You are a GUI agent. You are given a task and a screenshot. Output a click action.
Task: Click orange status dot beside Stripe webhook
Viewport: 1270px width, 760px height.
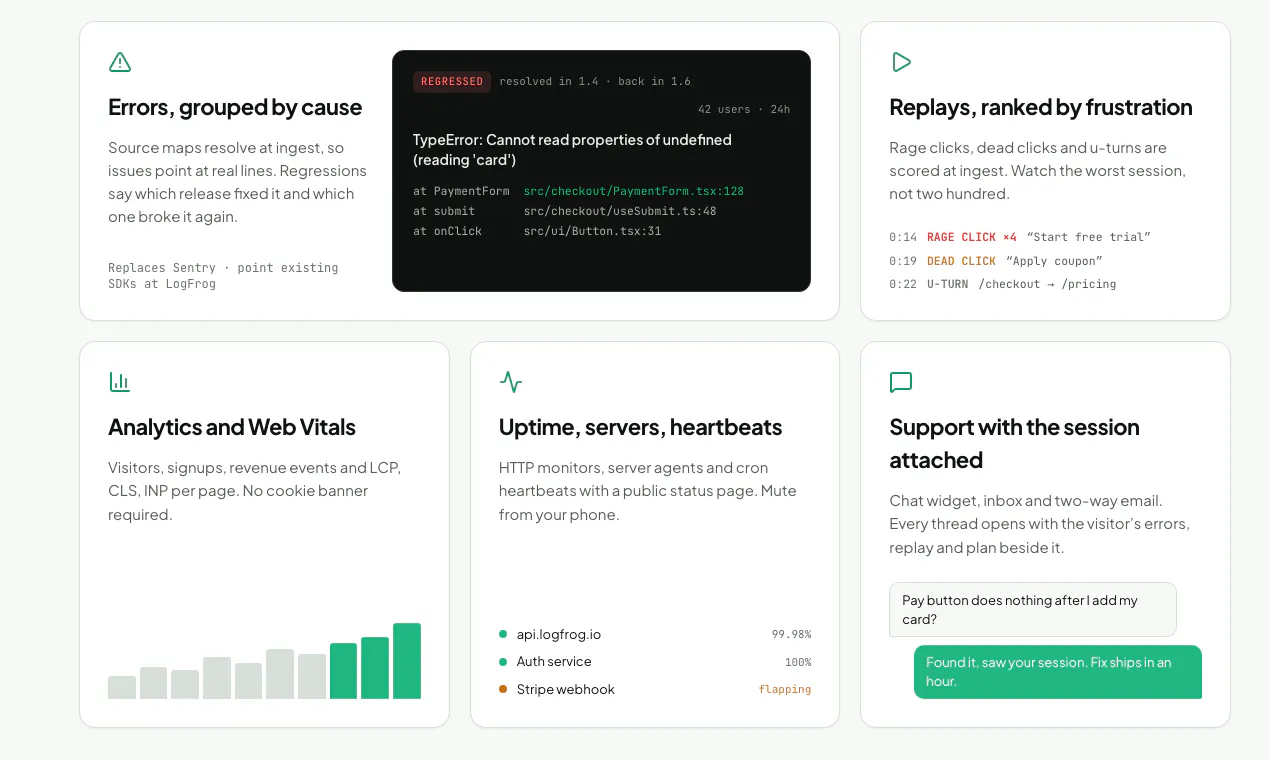(x=503, y=689)
